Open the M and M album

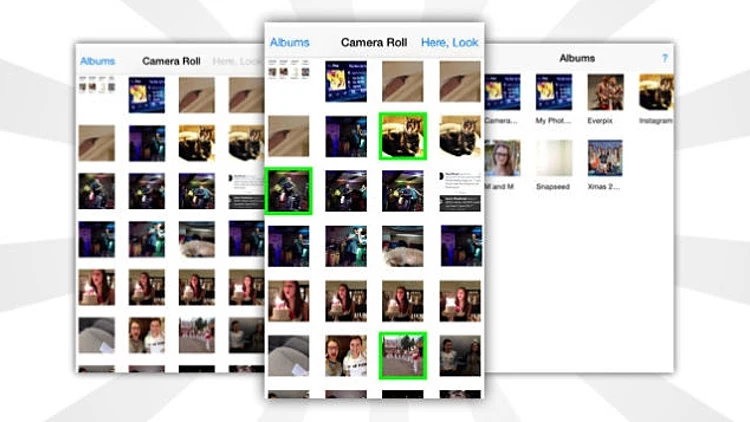point(501,162)
